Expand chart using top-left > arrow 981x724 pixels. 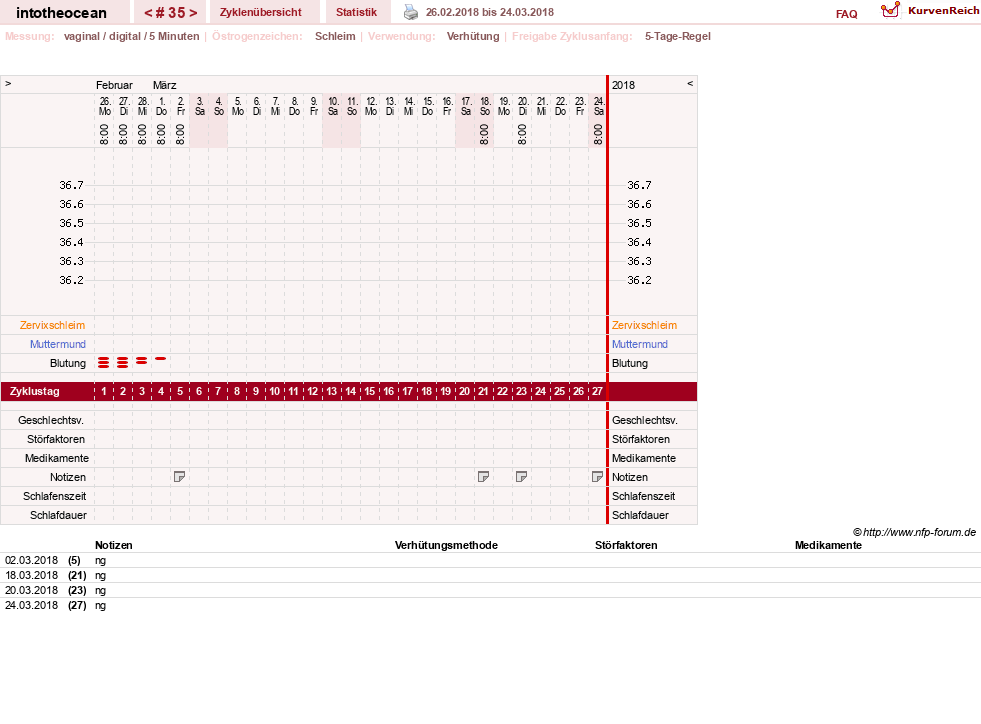(8, 83)
